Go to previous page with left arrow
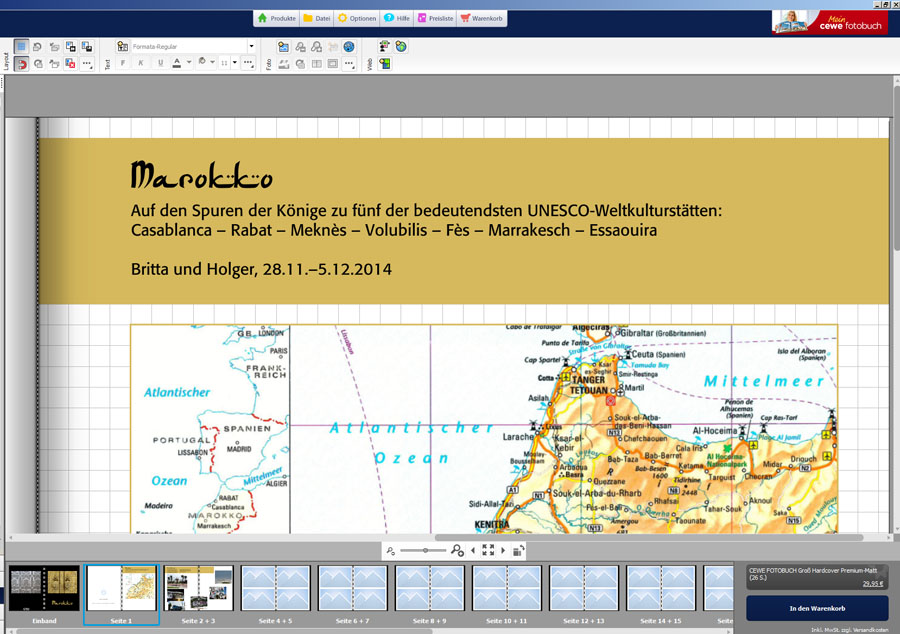 coord(472,550)
